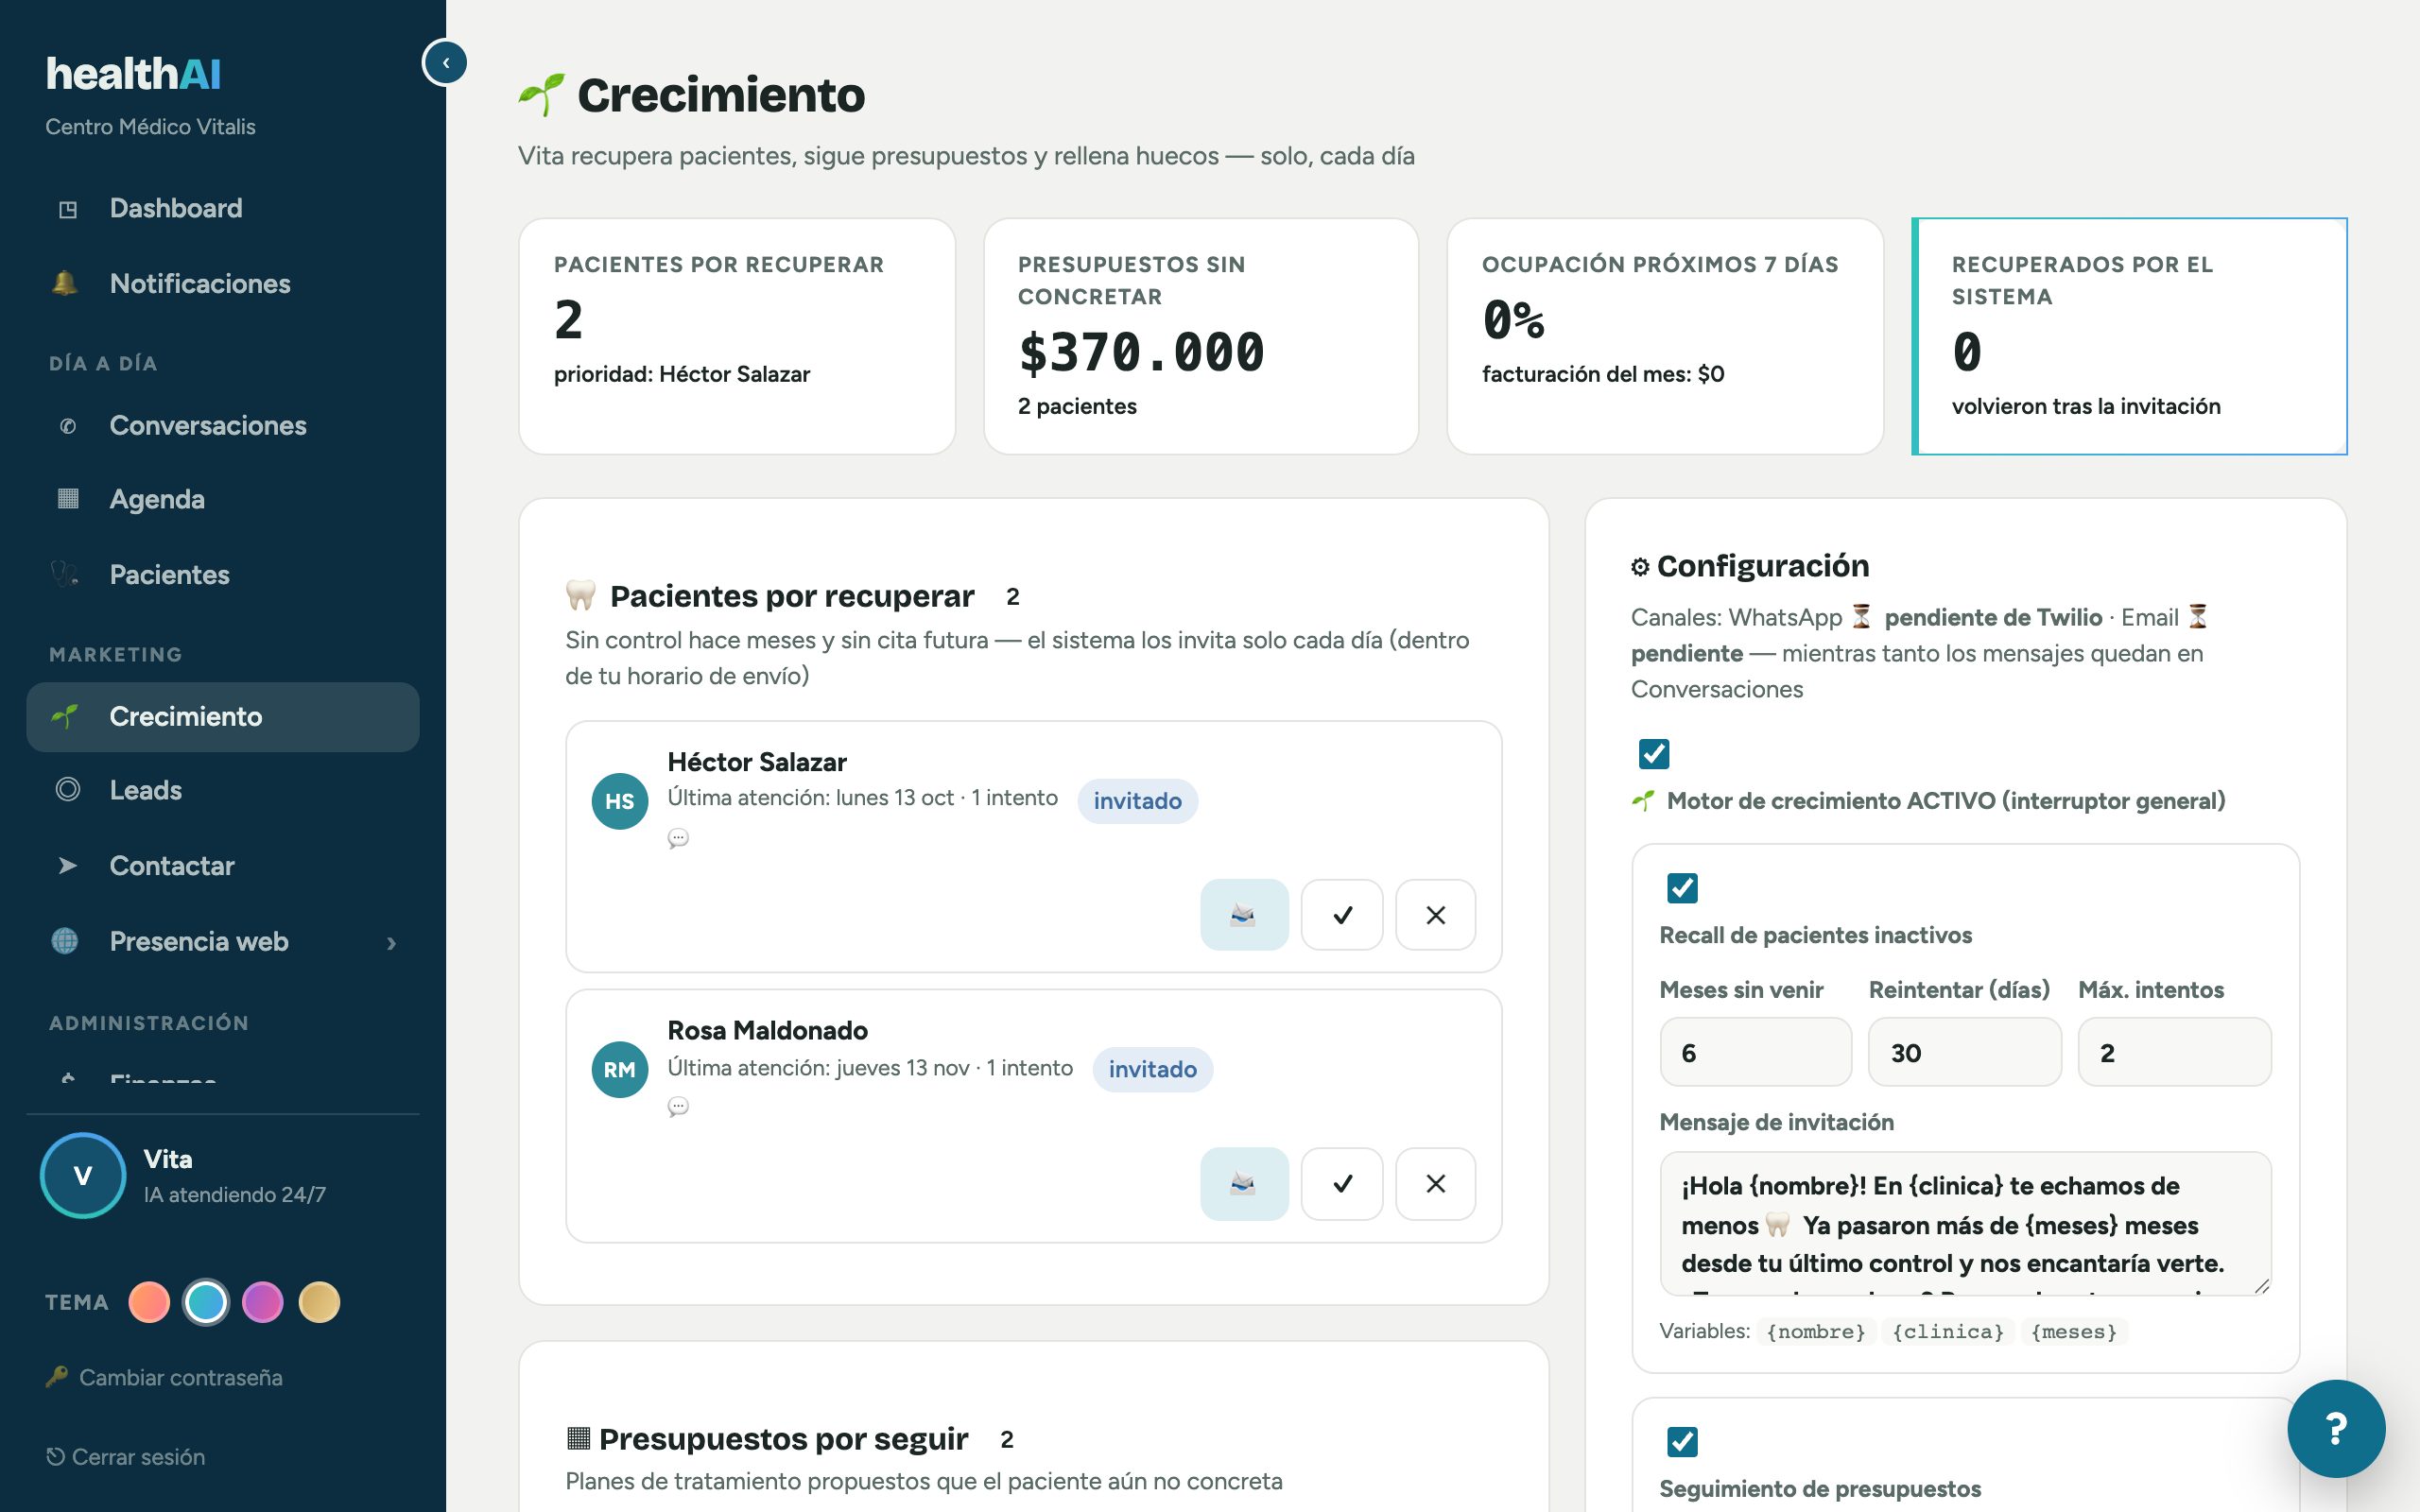Open the Ocupación próximos 7 días card
This screenshot has width=2420, height=1512.
pos(1665,336)
